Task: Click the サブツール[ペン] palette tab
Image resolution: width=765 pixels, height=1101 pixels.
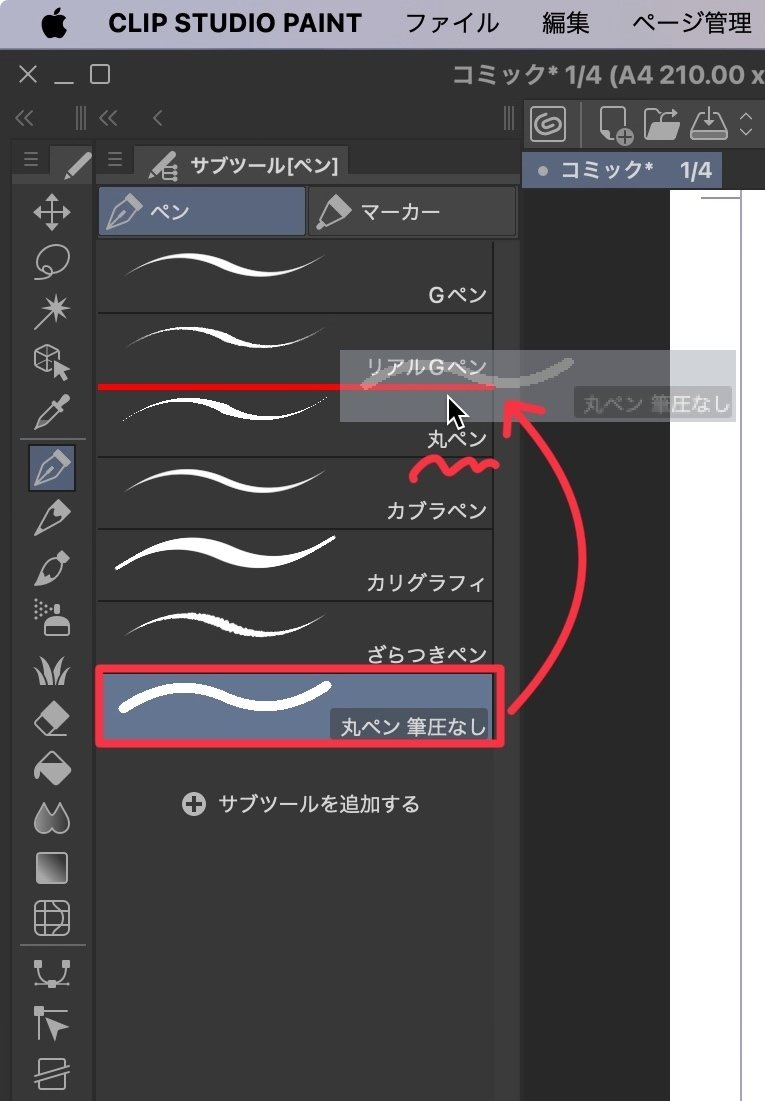Action: point(240,164)
